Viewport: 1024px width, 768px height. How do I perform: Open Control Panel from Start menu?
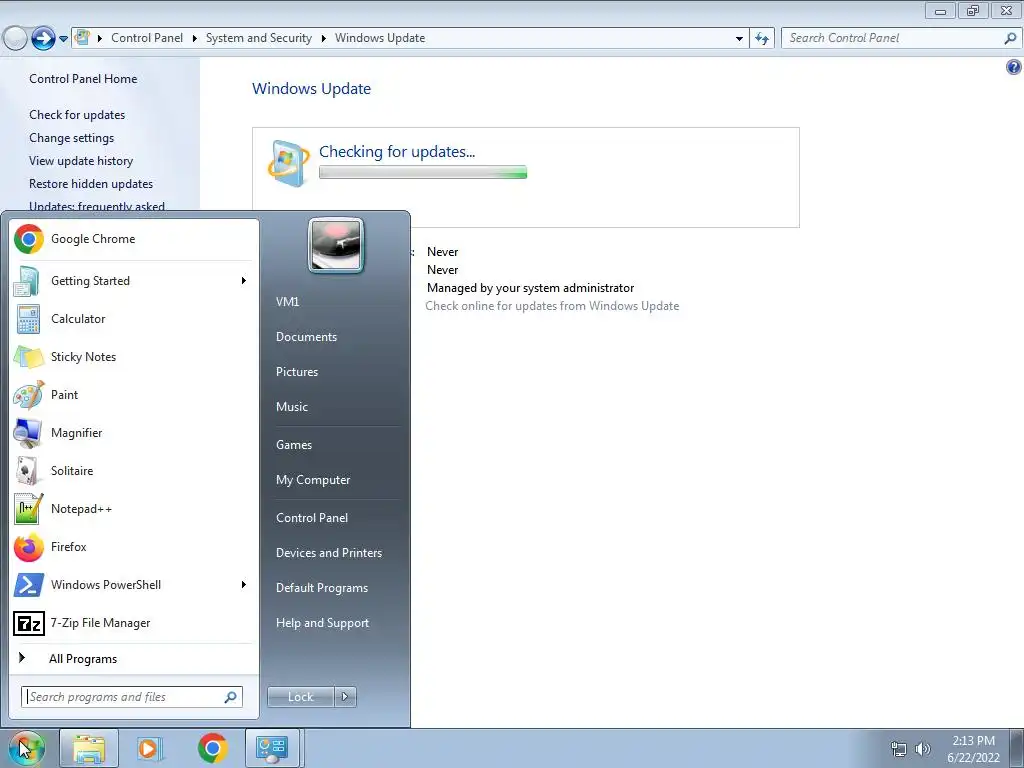pos(312,518)
